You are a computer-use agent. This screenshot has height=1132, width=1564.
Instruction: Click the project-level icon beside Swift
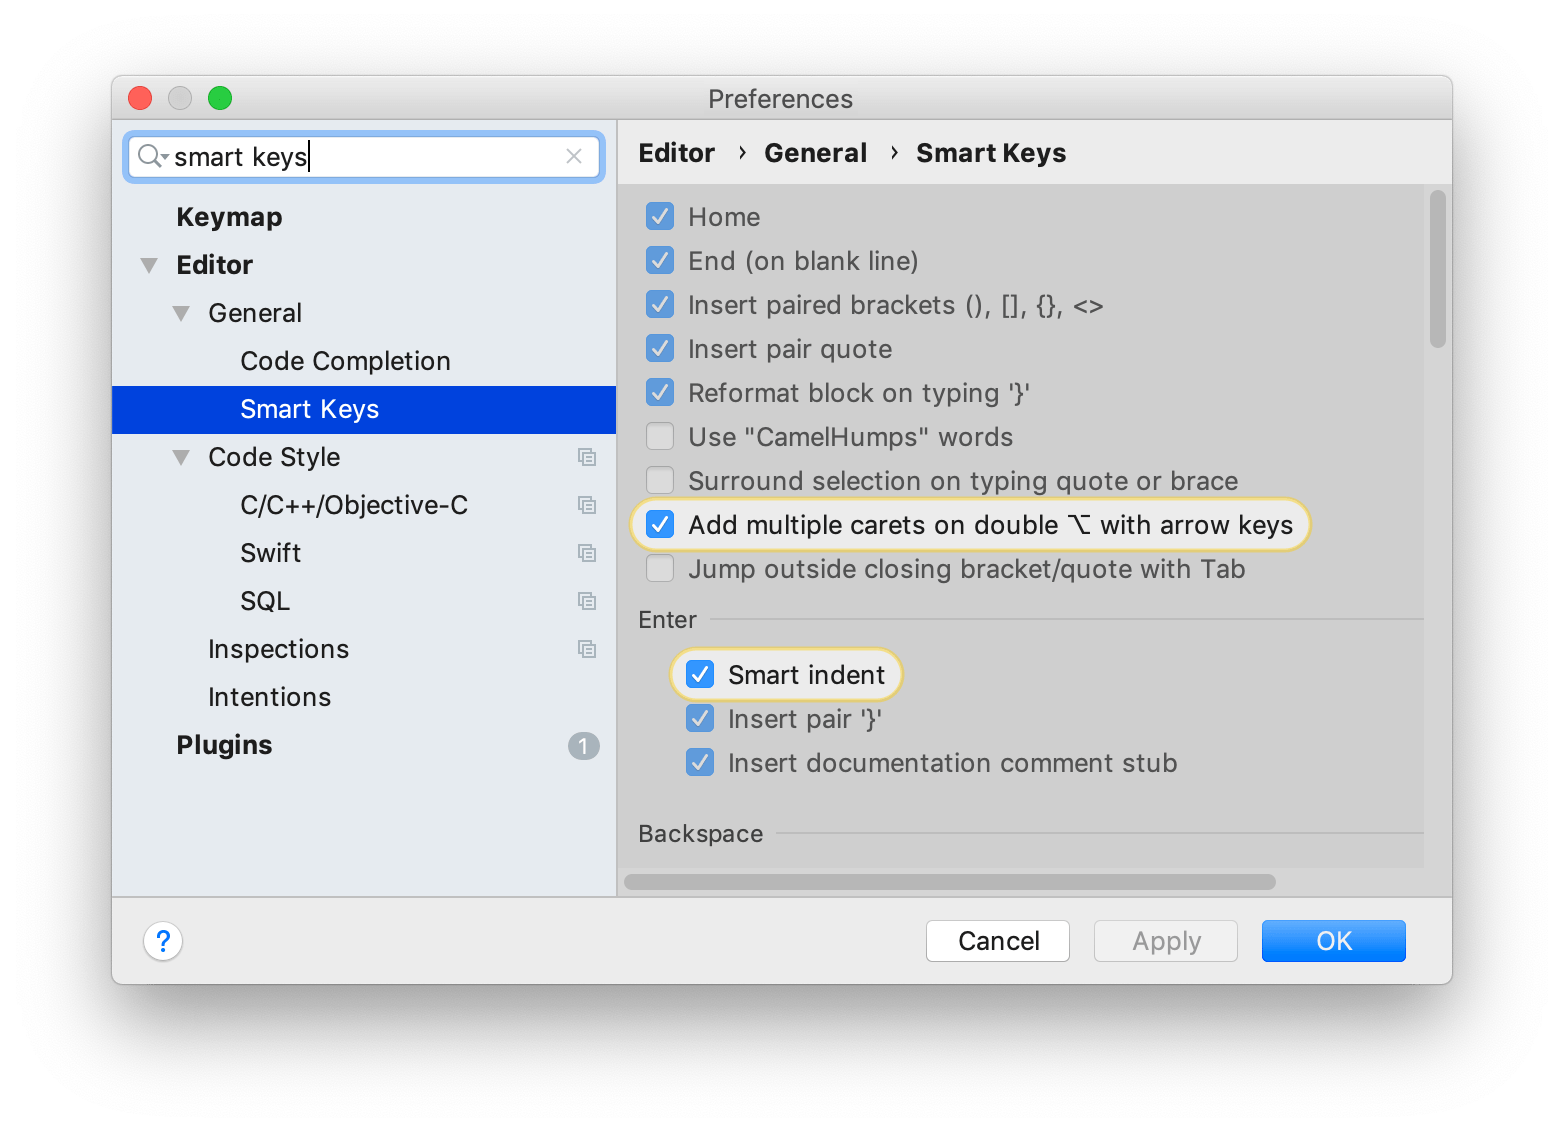pyautogui.click(x=587, y=553)
